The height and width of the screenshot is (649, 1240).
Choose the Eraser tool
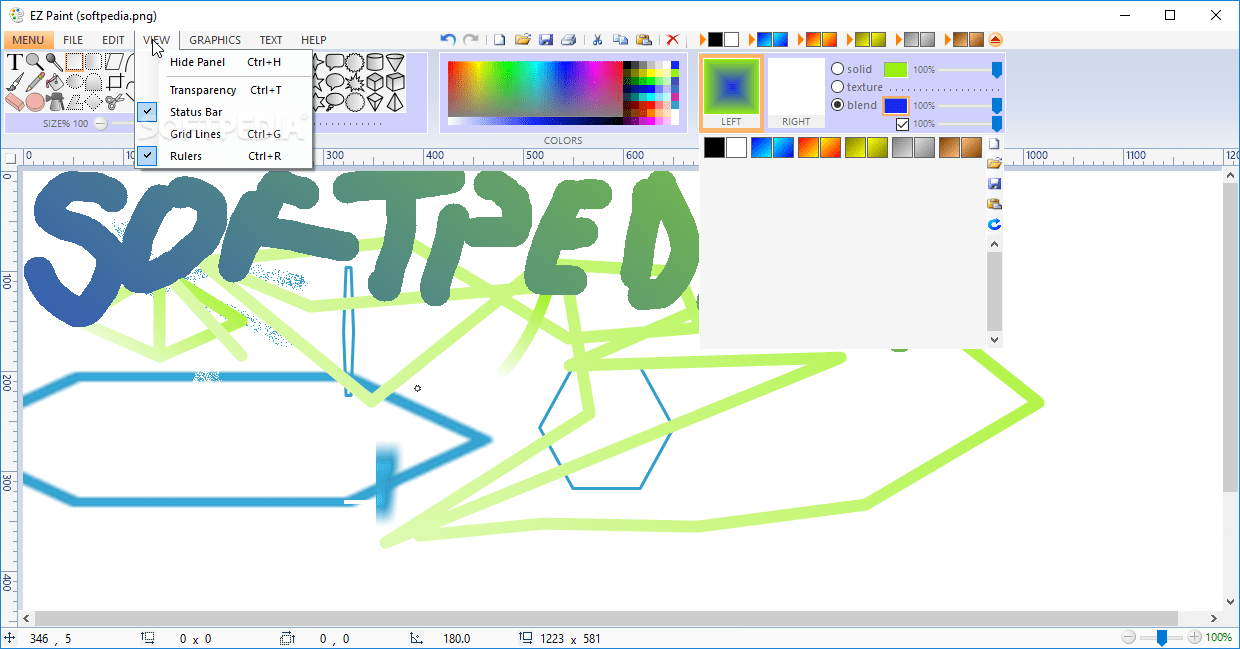tap(14, 102)
